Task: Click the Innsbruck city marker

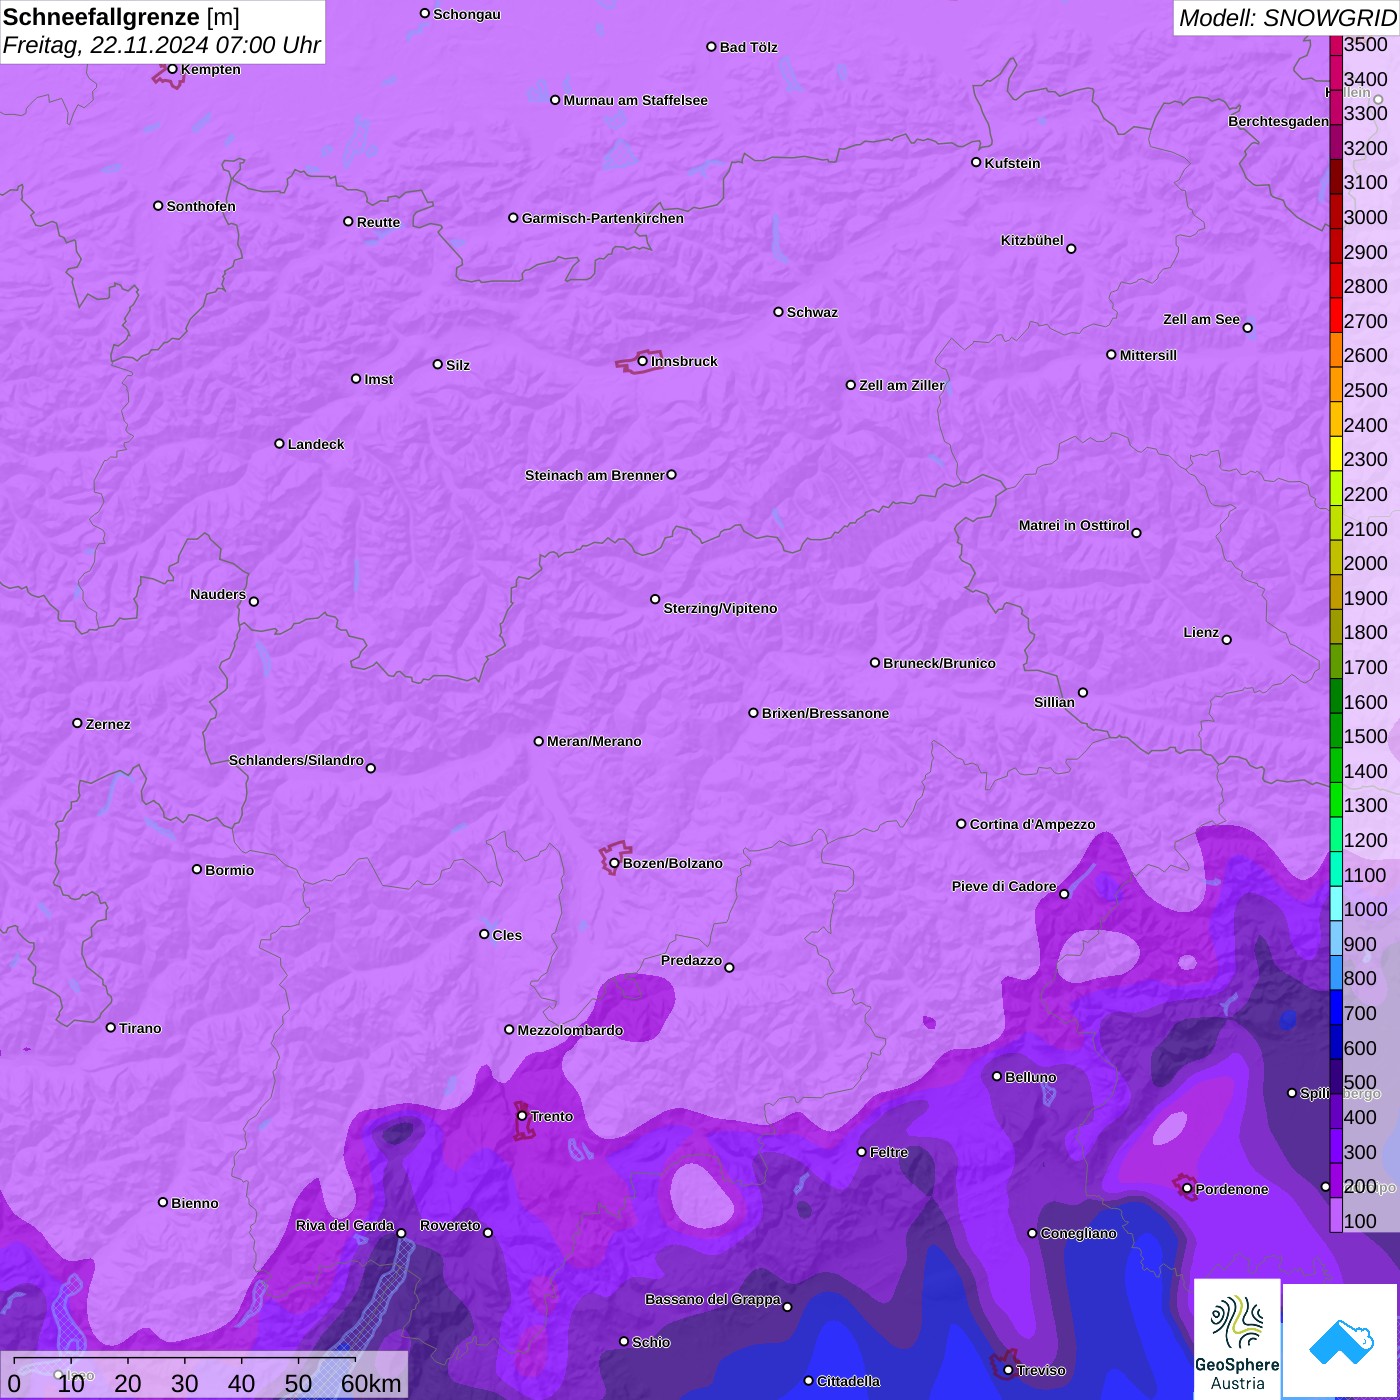Action: pyautogui.click(x=643, y=361)
